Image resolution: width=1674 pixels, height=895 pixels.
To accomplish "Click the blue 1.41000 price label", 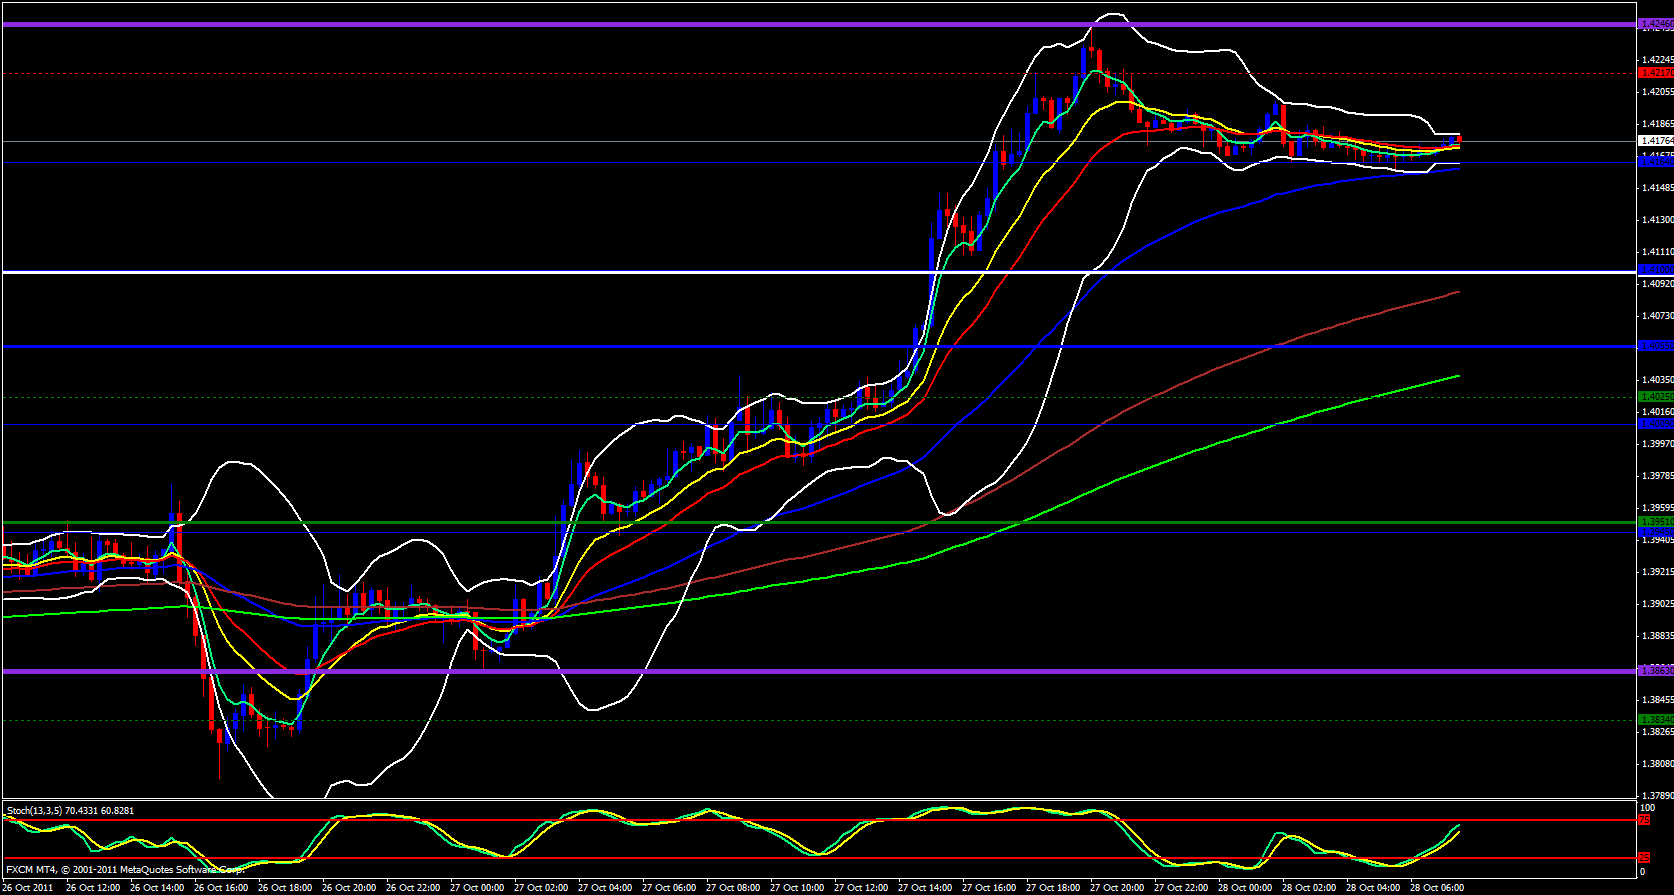I will (x=1656, y=270).
